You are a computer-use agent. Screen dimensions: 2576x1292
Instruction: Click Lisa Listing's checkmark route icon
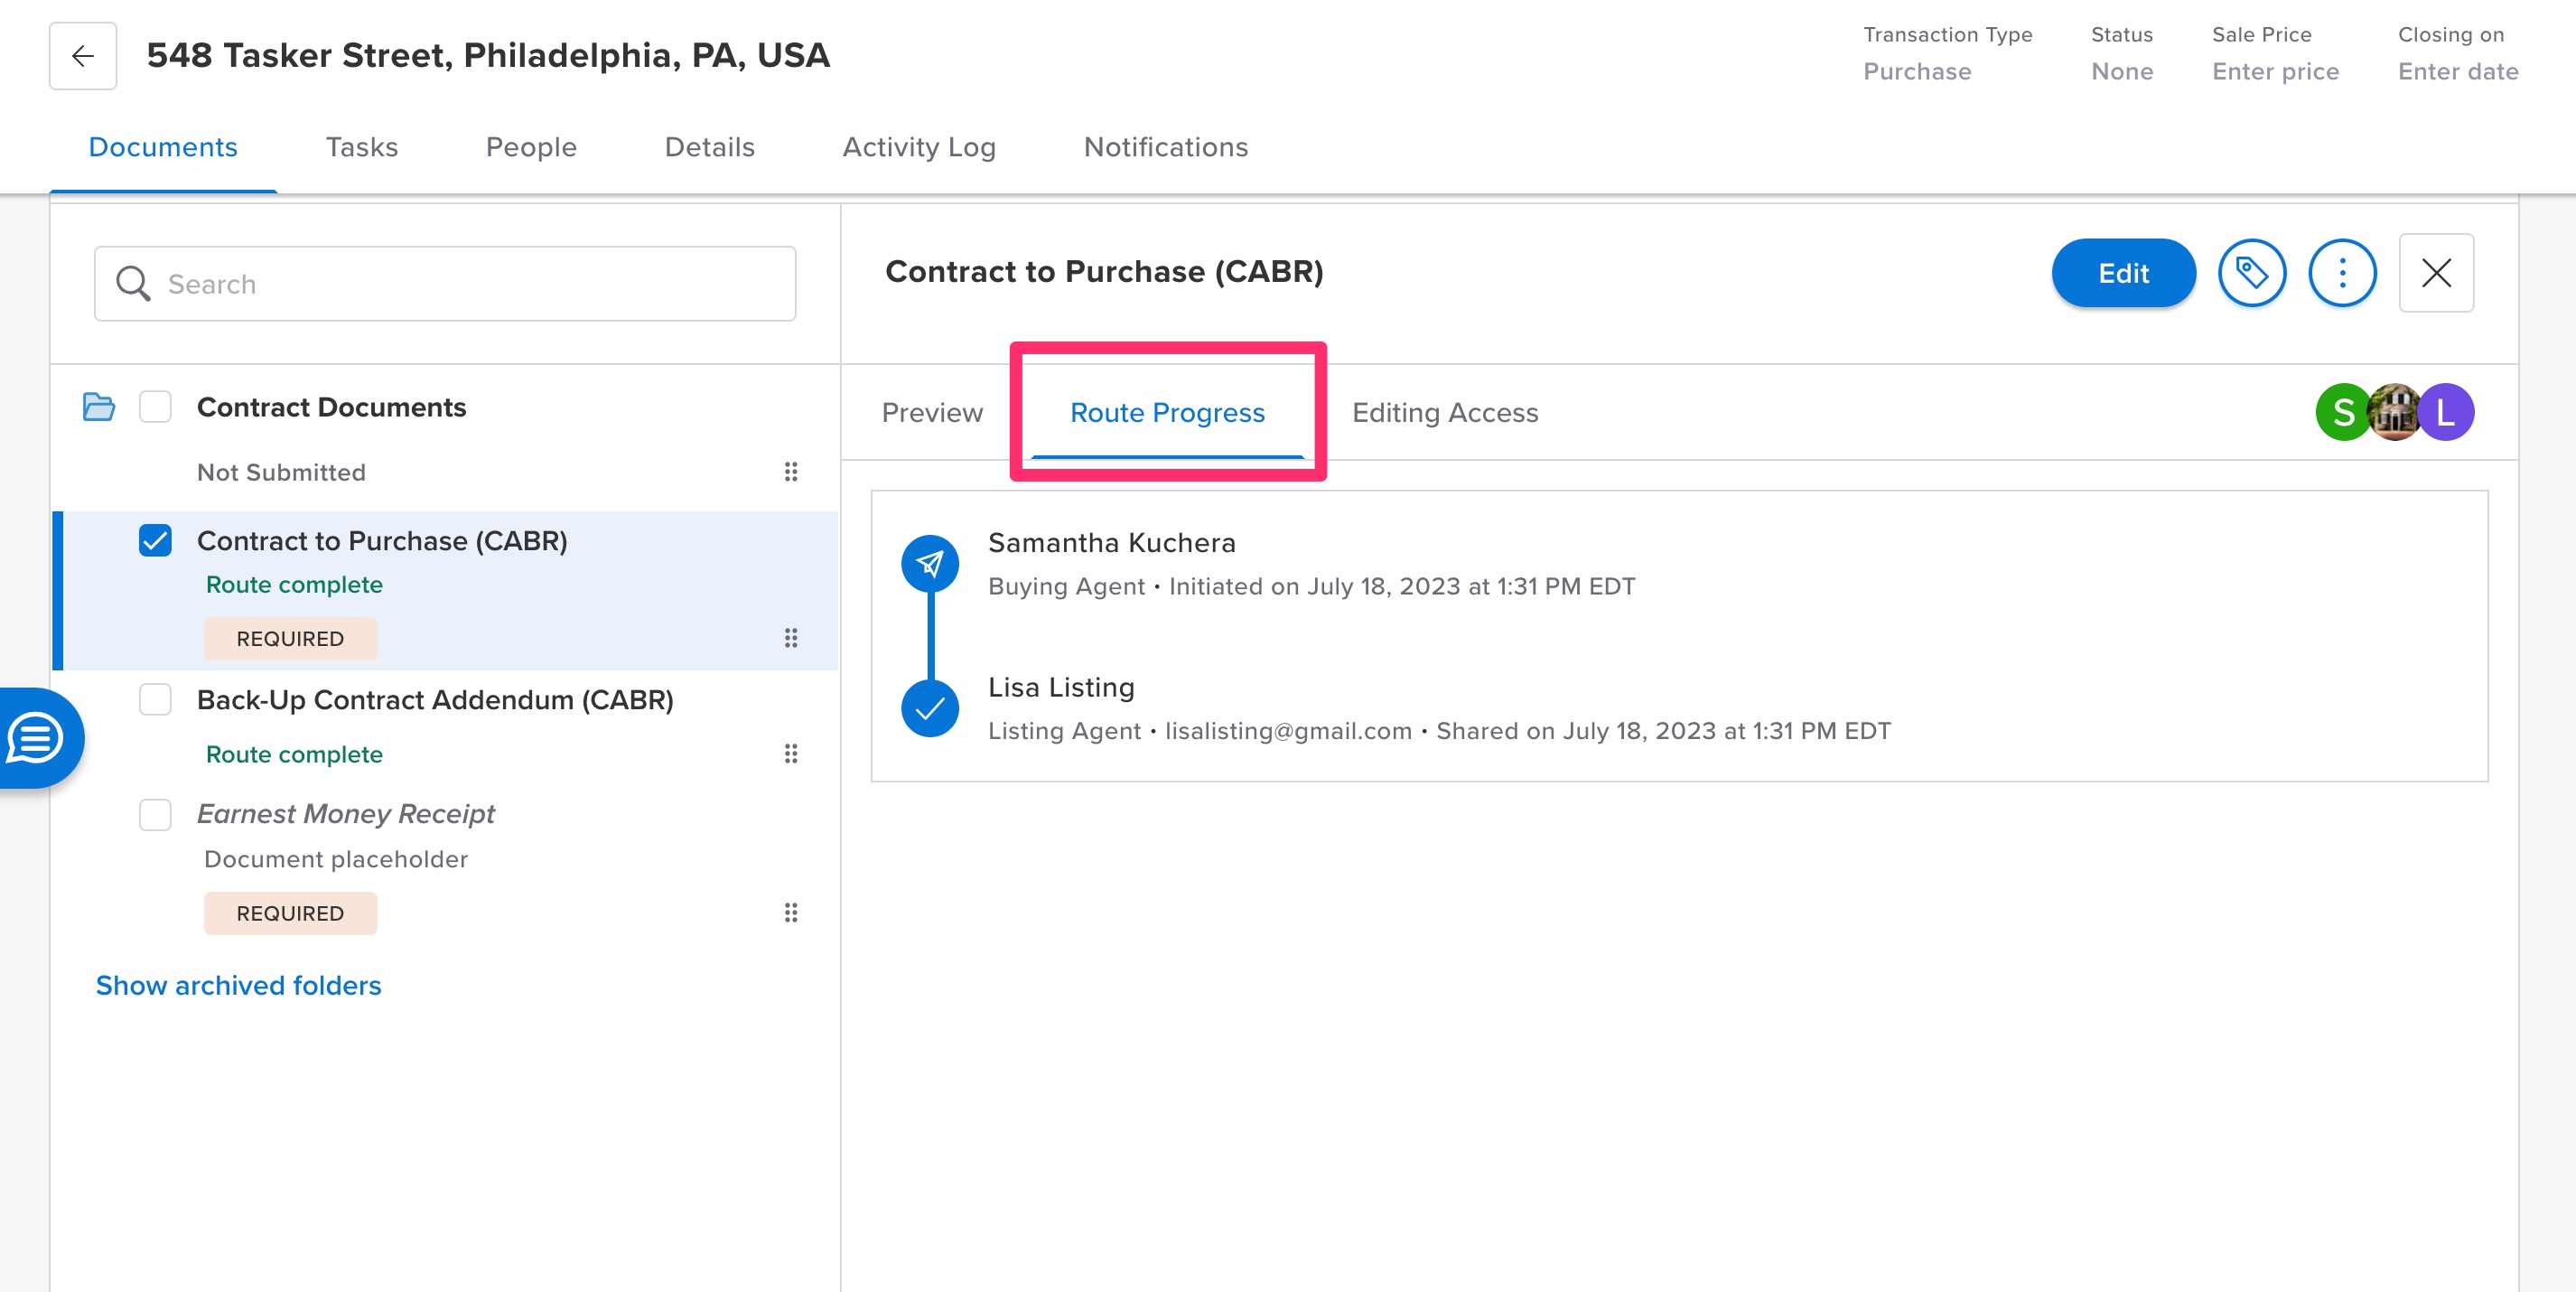click(x=930, y=708)
